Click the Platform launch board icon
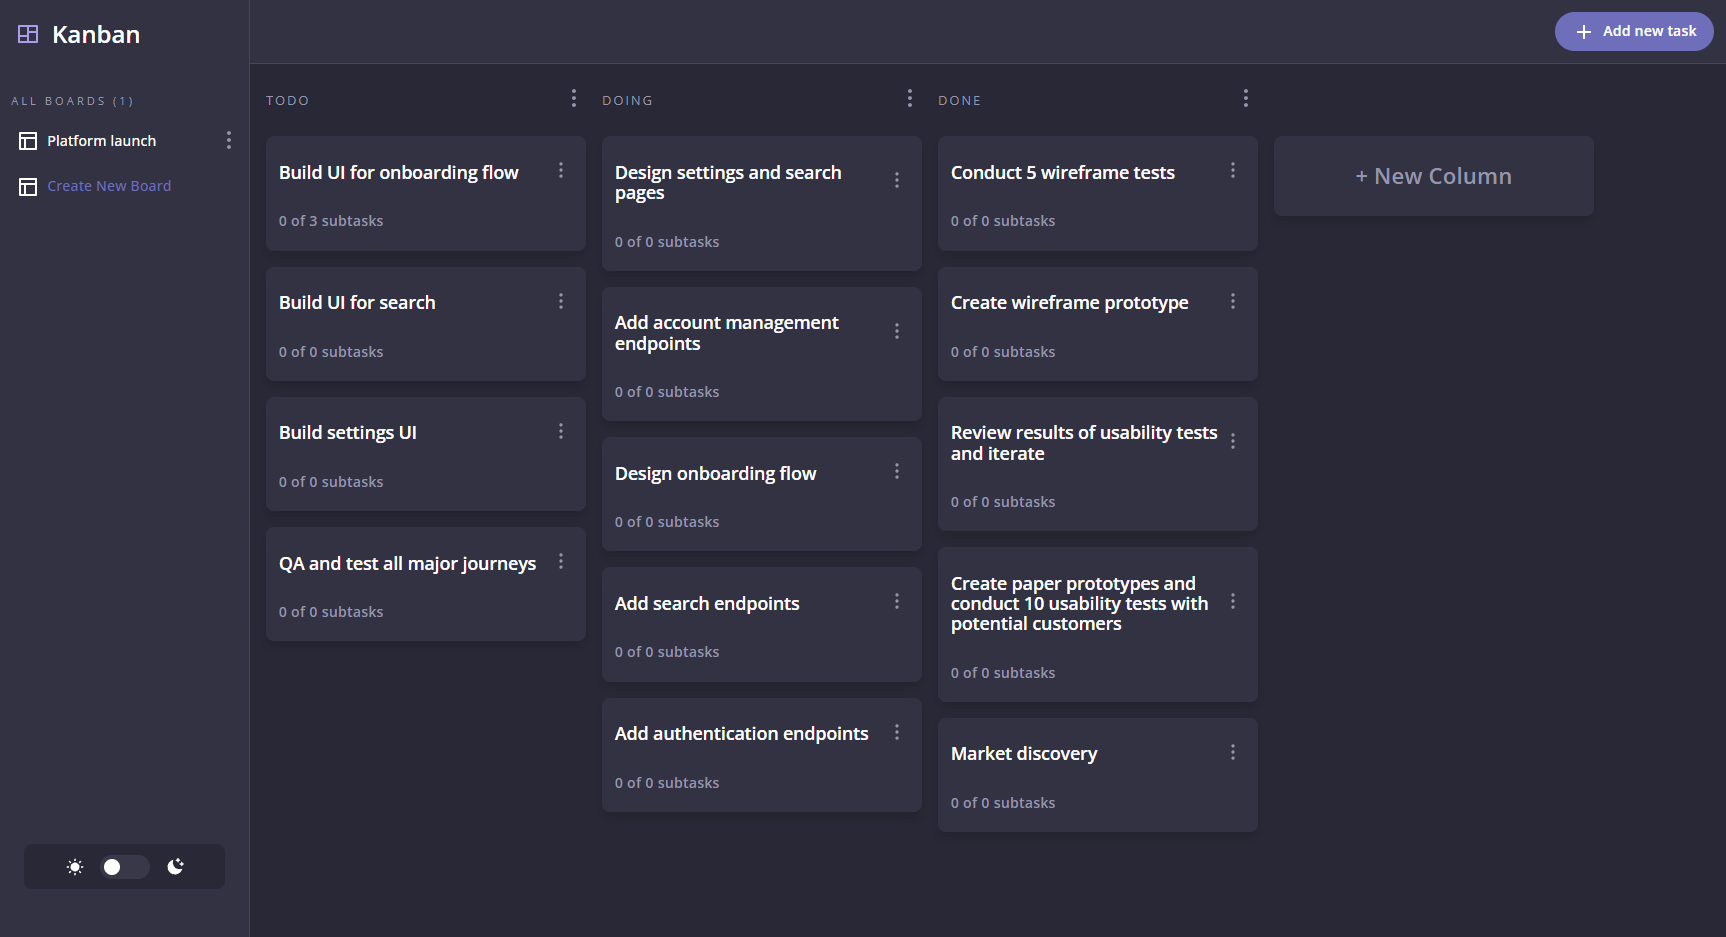 pos(28,141)
